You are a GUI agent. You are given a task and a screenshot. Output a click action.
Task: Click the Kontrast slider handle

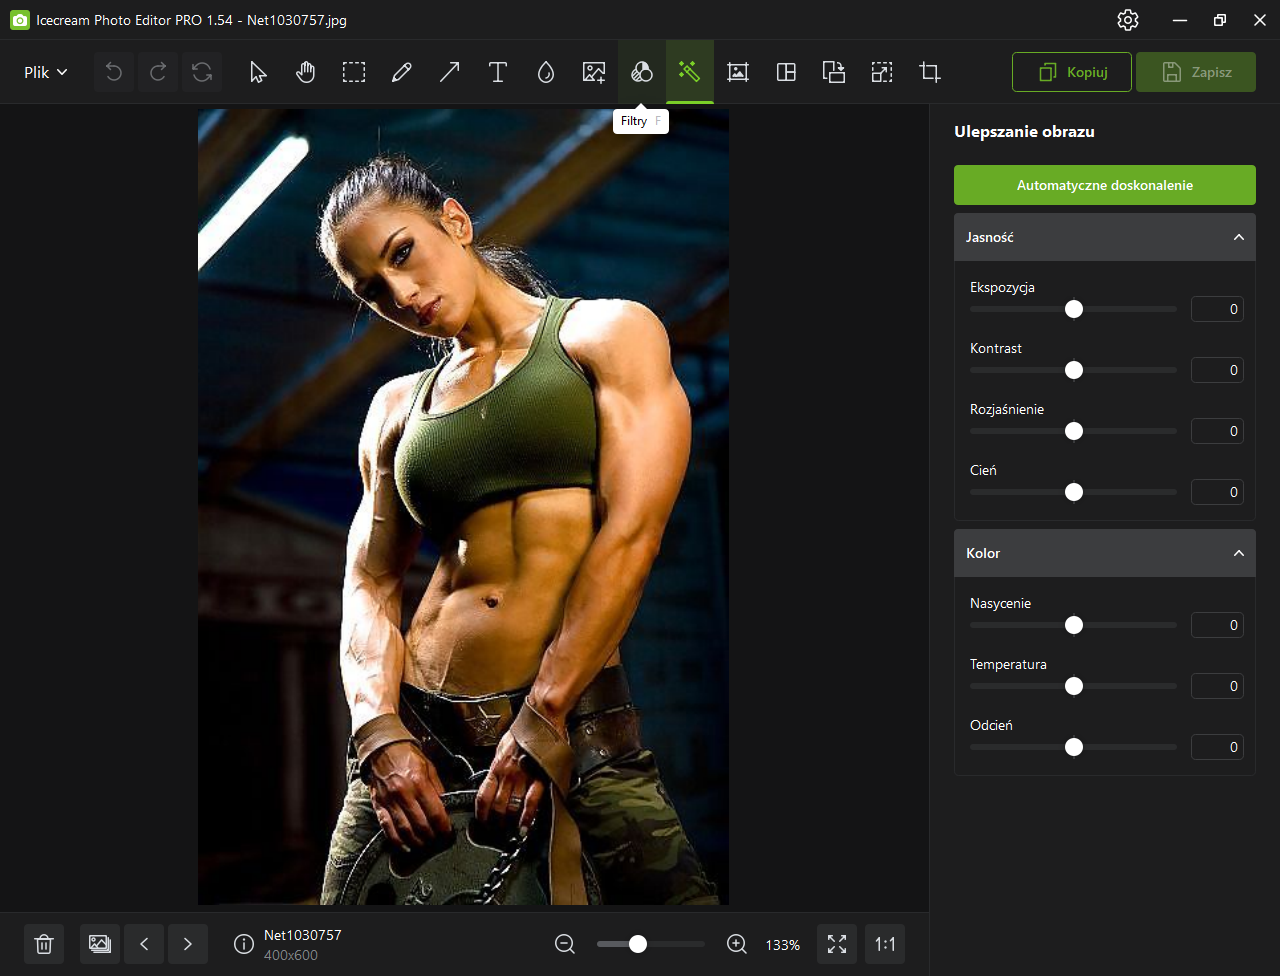[x=1074, y=370]
